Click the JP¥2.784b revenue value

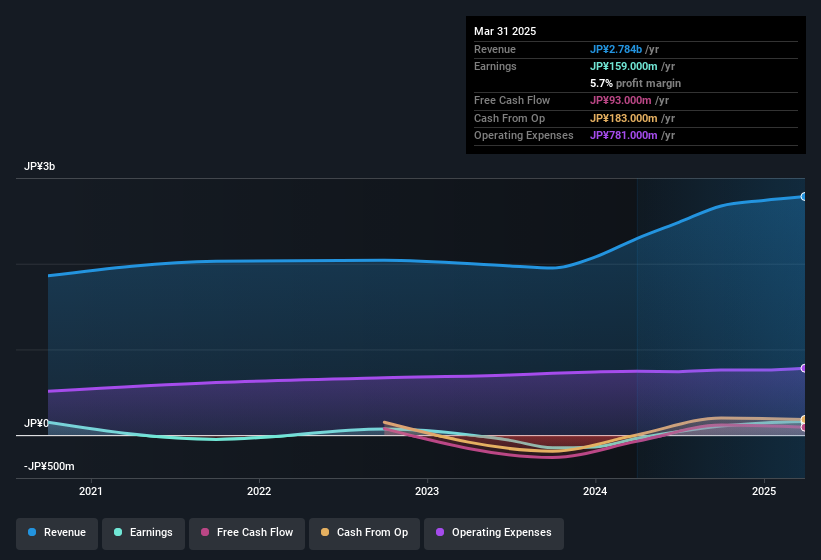pos(616,49)
